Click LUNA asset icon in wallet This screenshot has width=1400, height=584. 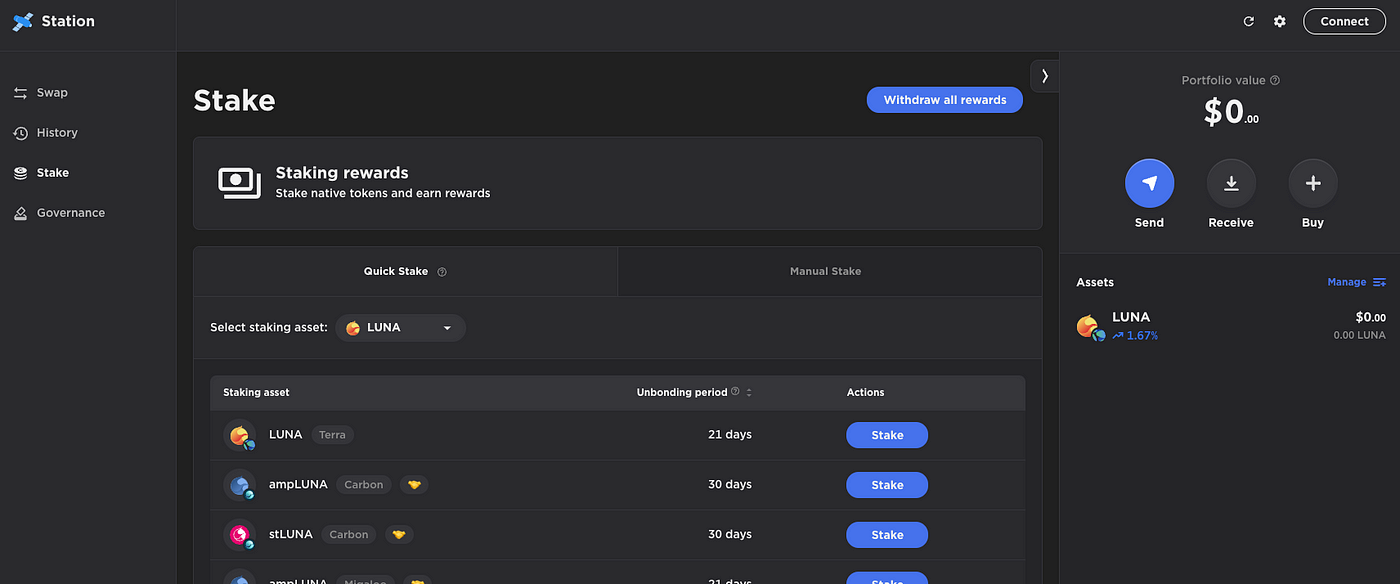click(x=1090, y=327)
